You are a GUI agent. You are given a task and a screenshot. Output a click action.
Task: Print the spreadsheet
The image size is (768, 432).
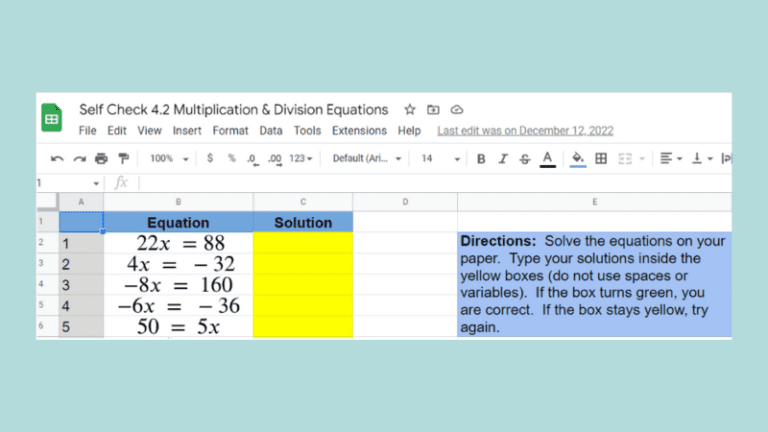coord(101,159)
